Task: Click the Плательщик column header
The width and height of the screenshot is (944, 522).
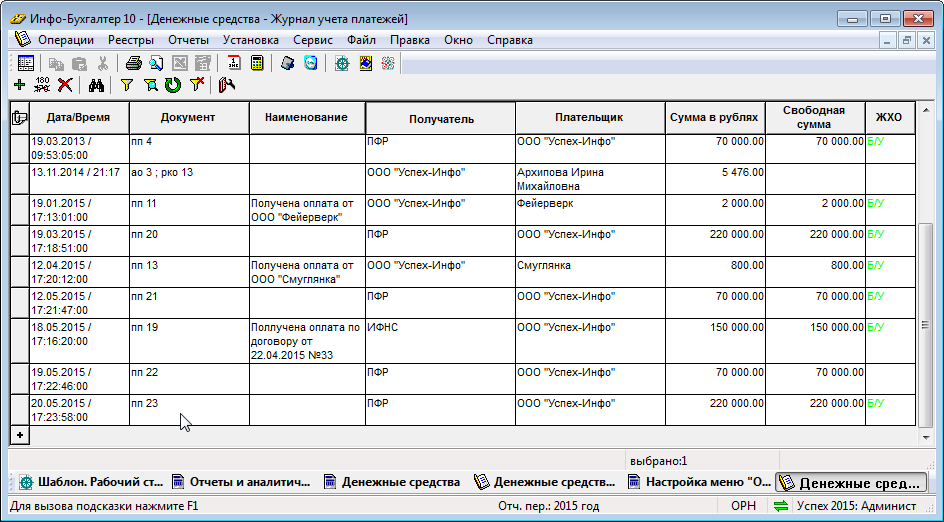Action: click(x=590, y=117)
